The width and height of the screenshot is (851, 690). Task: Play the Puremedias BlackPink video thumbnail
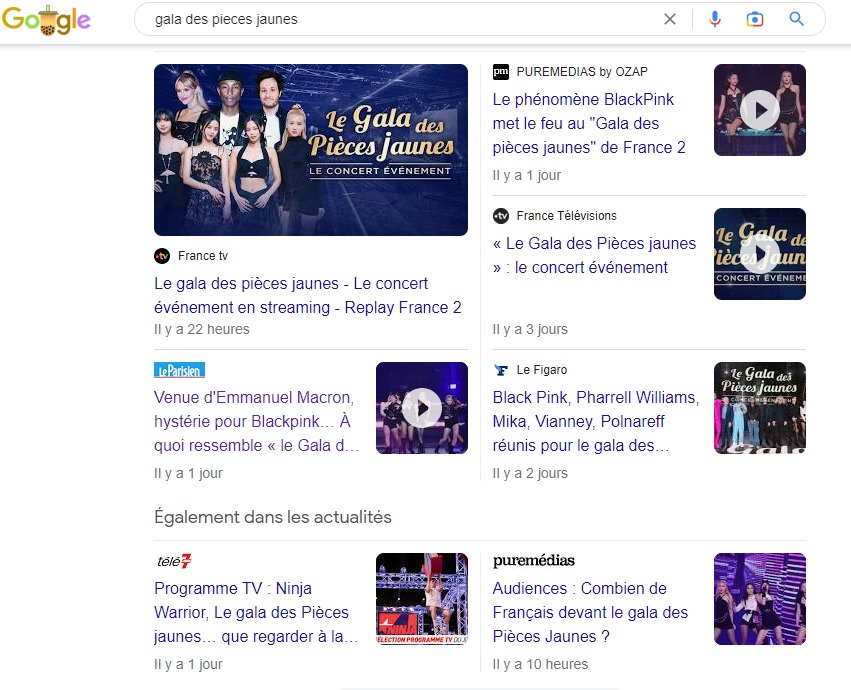coord(760,110)
